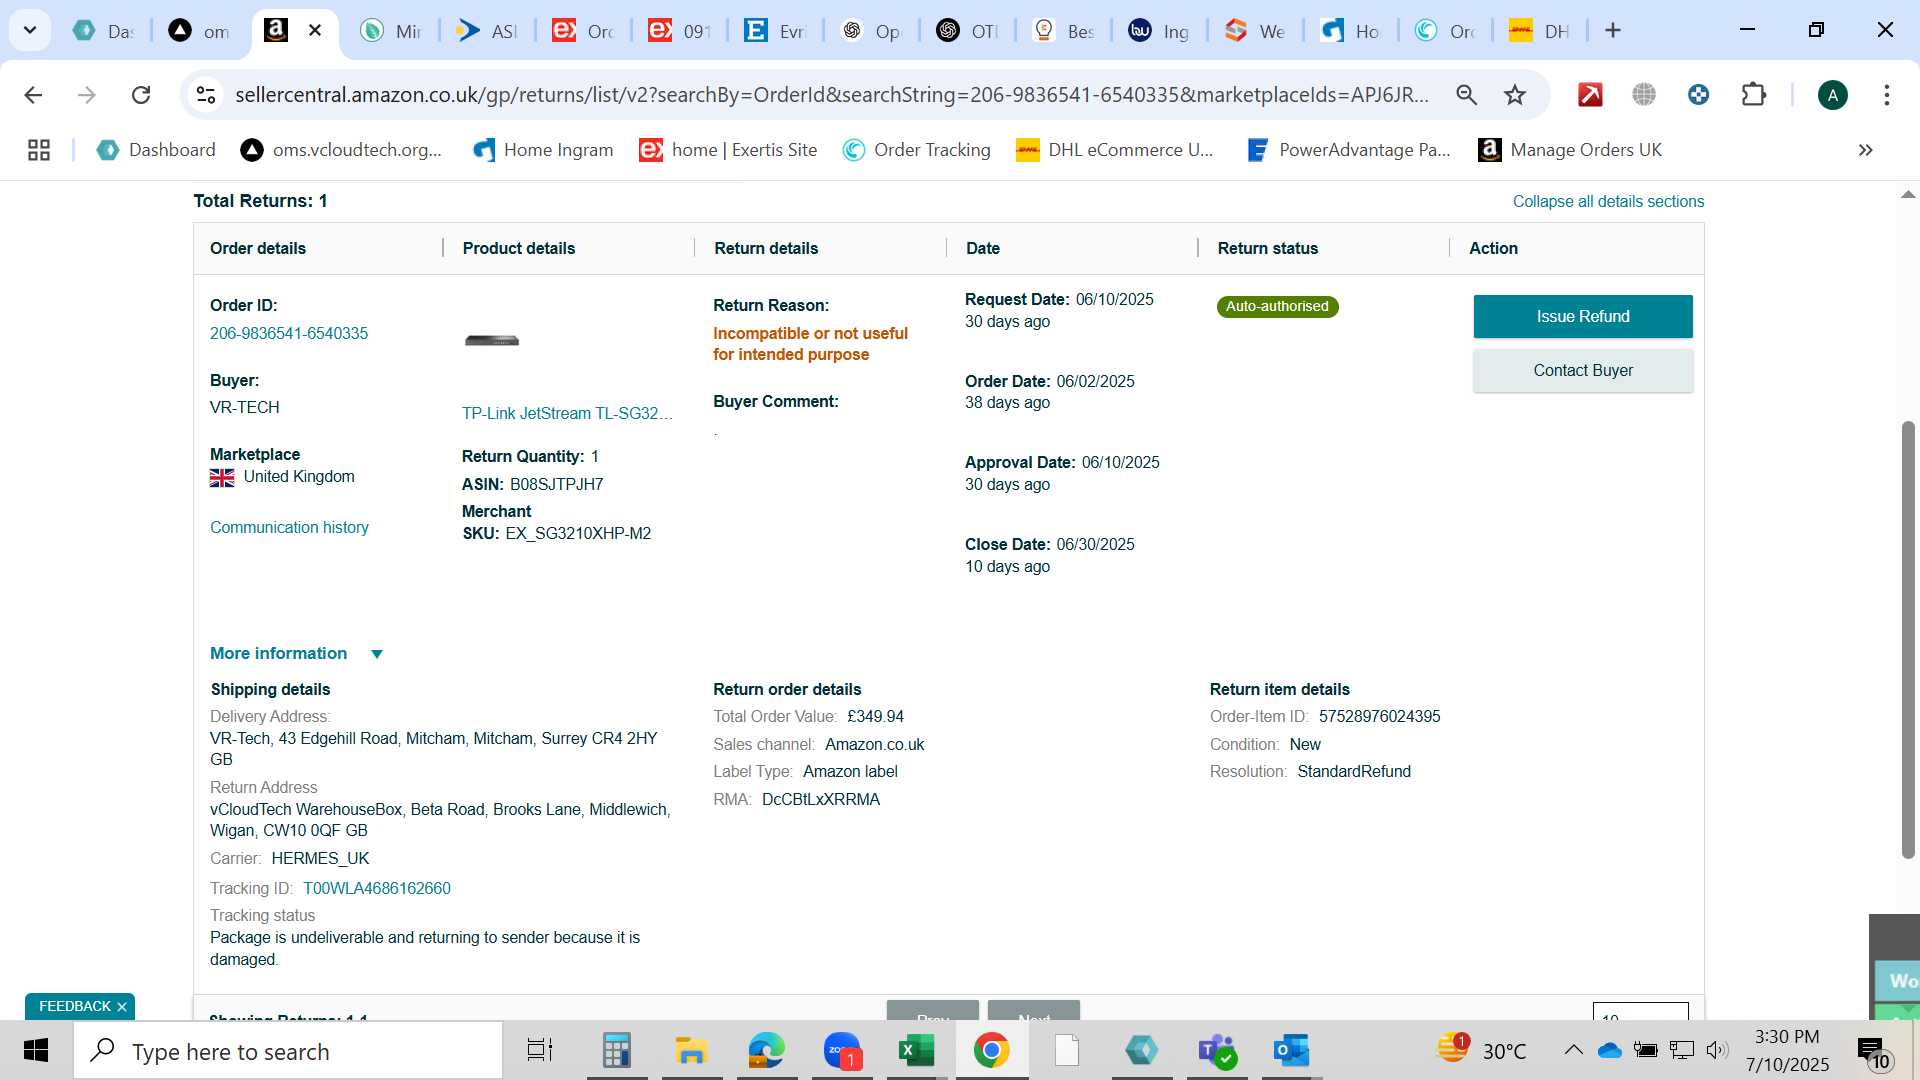Click the browser forward arrow
1920x1080 pixels.
coord(87,95)
